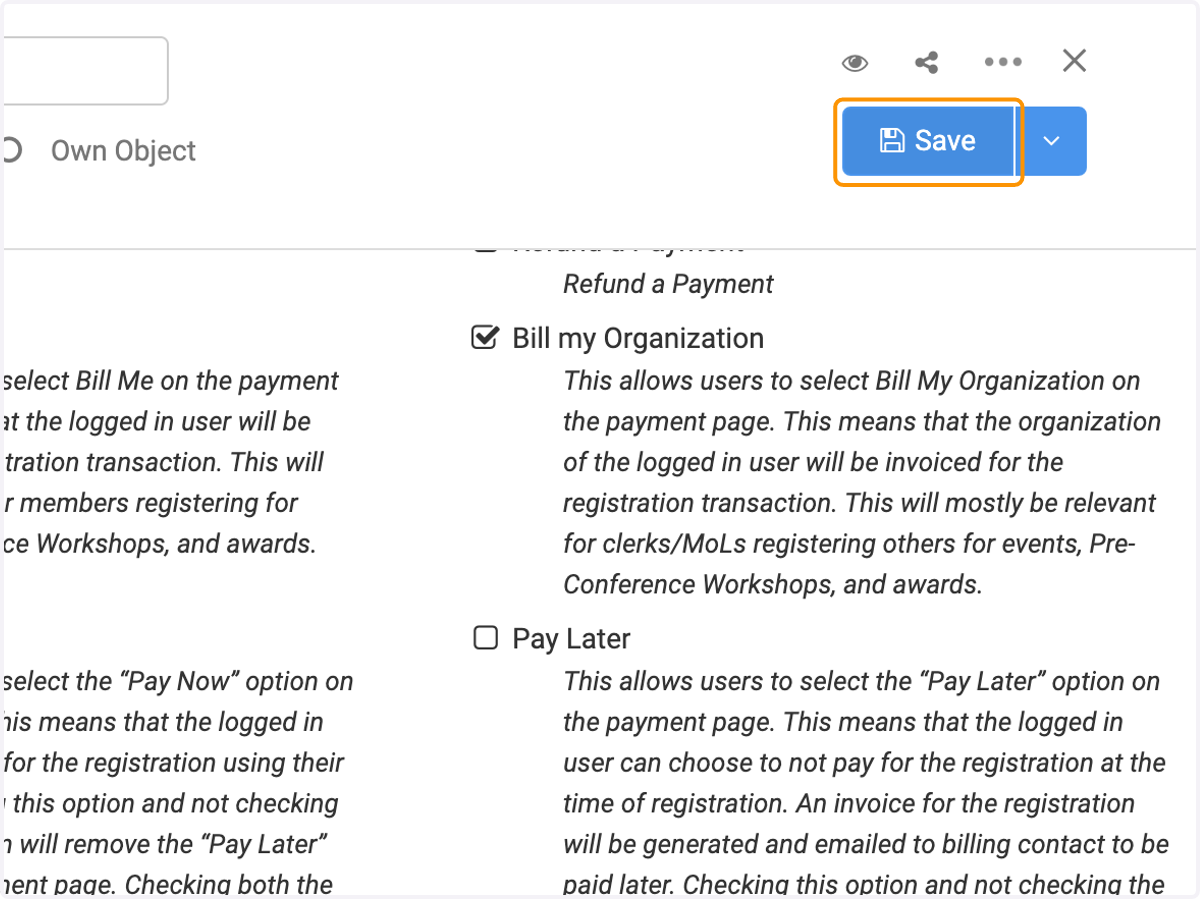
Task: Click the Bill My Organization description paragraph
Action: [861, 482]
